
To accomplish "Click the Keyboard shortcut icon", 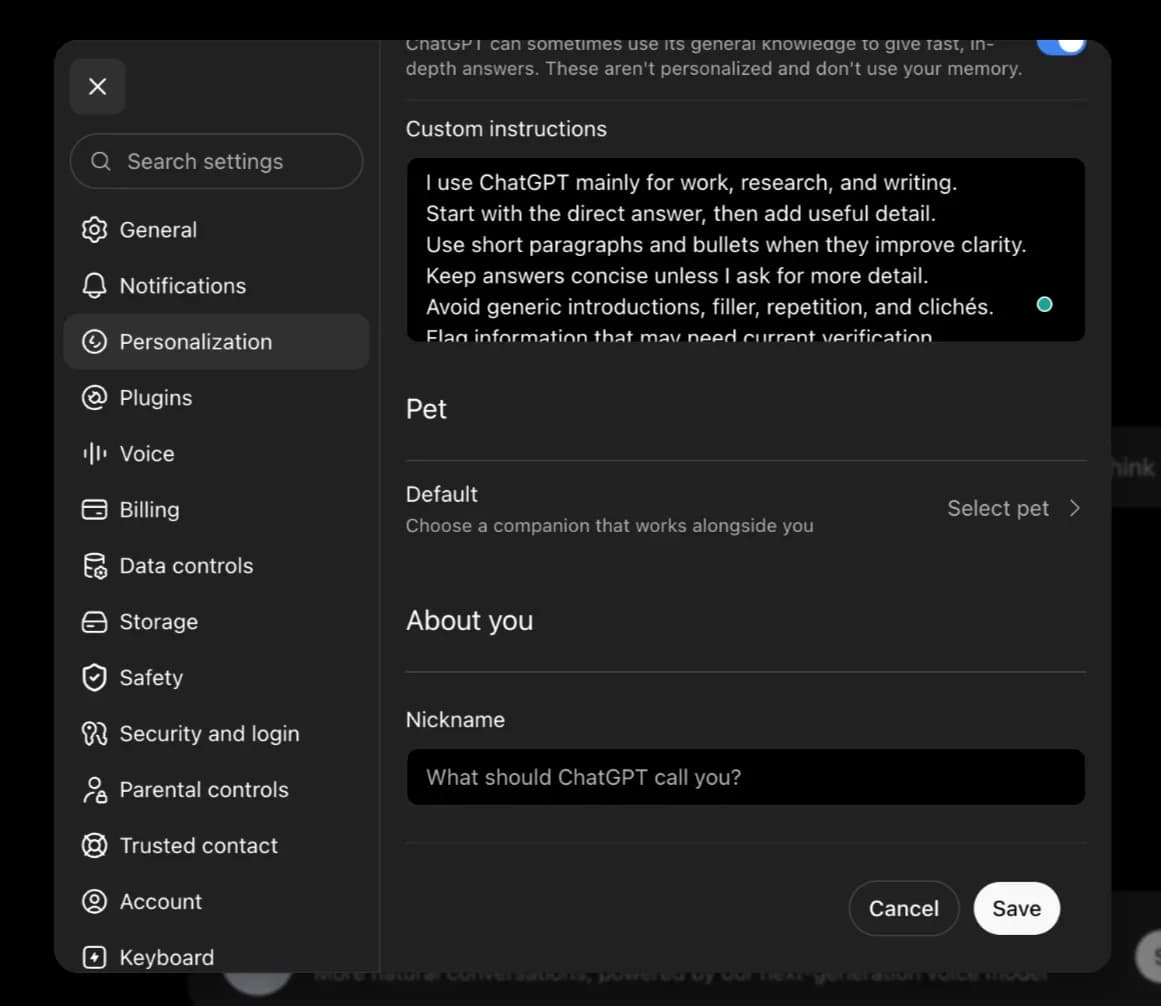I will [94, 957].
